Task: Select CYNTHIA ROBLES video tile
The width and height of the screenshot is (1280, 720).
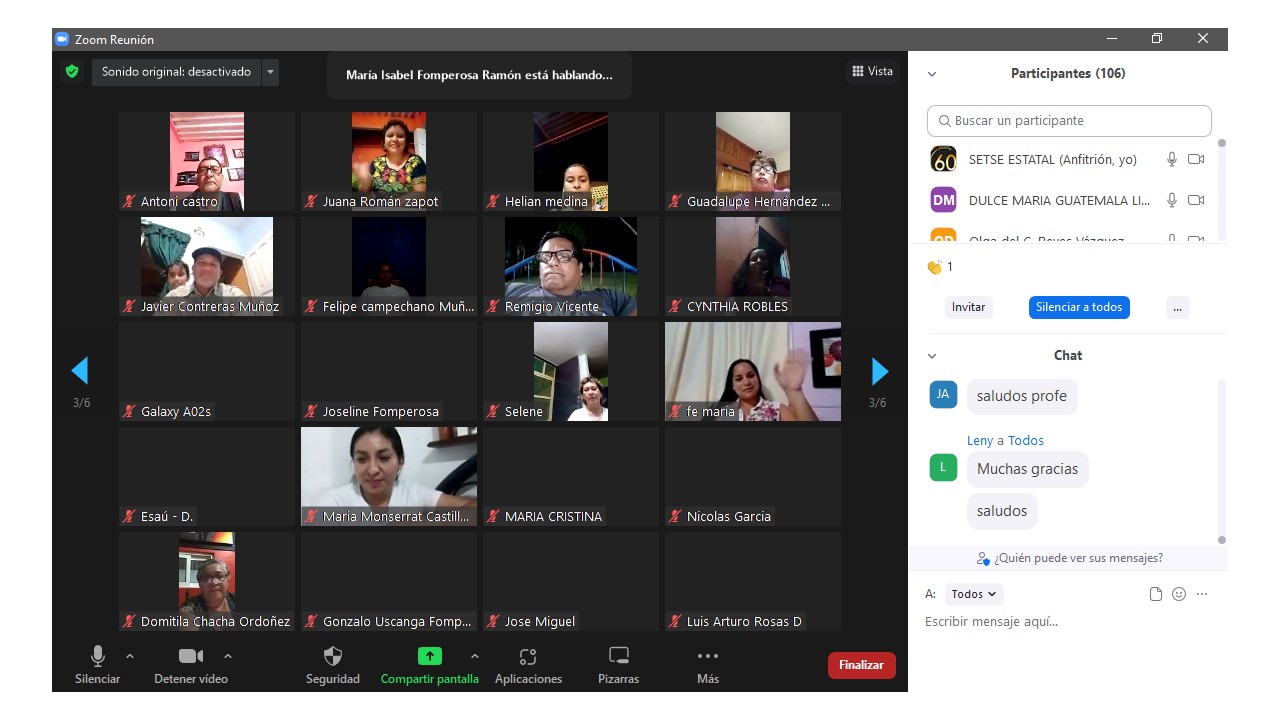Action: pyautogui.click(x=753, y=266)
